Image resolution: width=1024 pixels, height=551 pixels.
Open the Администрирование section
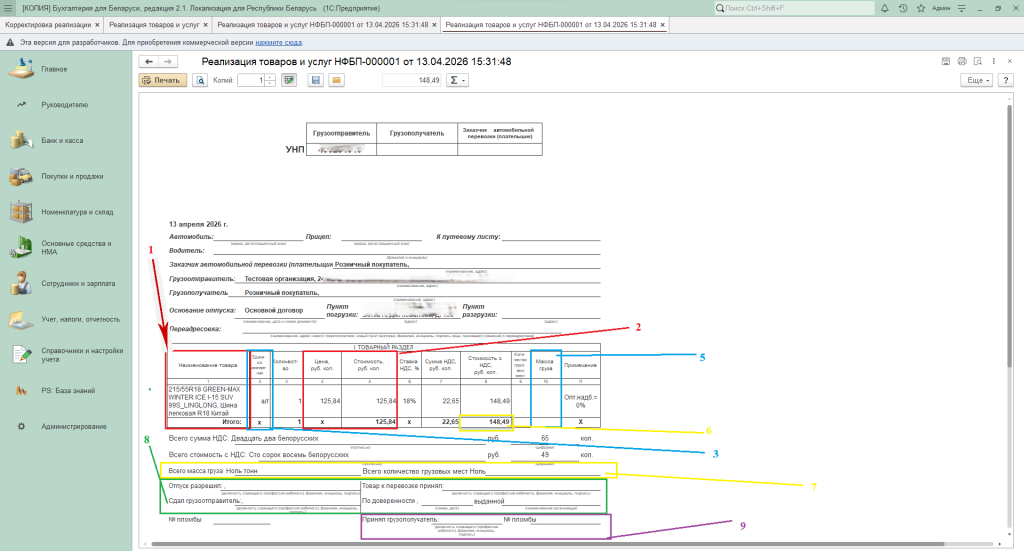click(73, 426)
